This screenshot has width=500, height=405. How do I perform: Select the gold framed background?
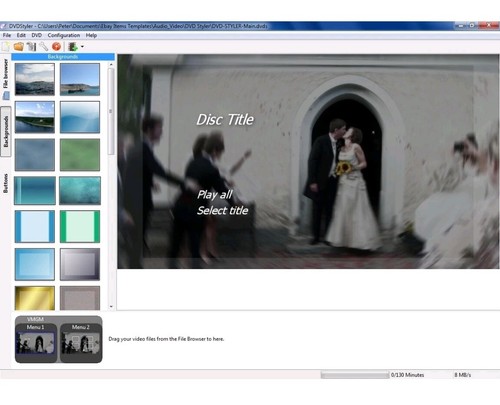click(35, 298)
